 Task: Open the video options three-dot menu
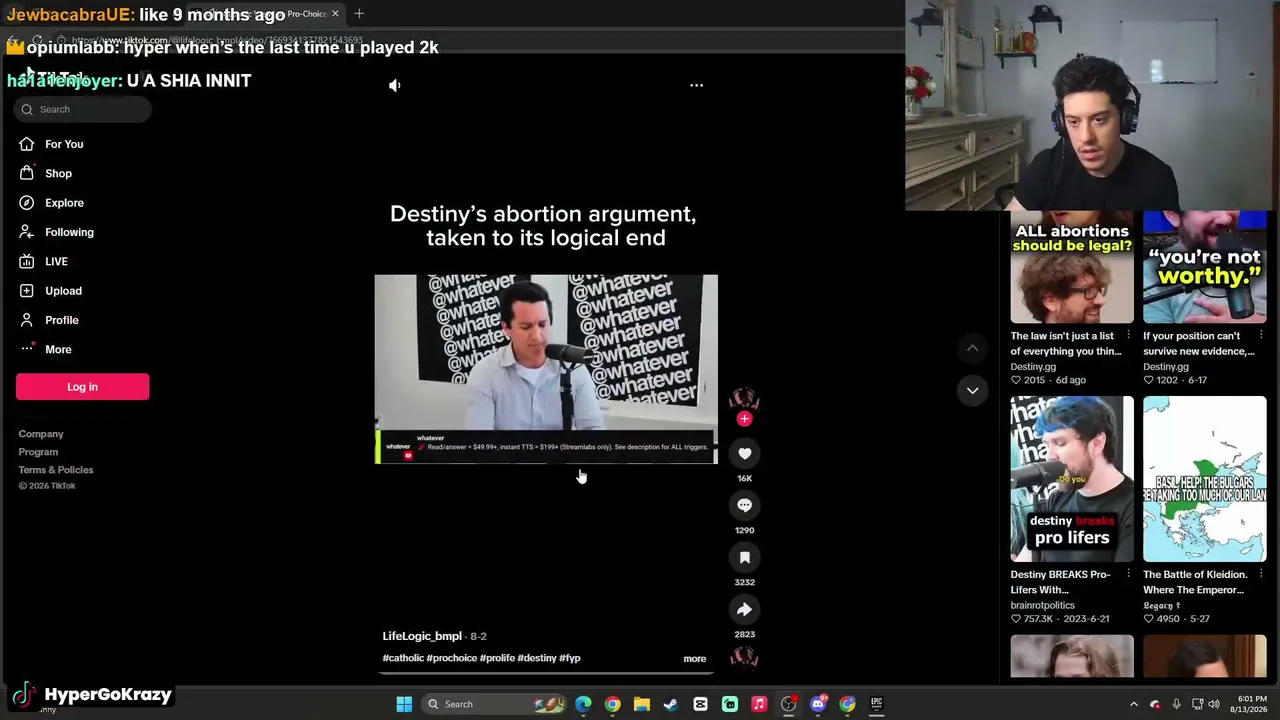696,86
